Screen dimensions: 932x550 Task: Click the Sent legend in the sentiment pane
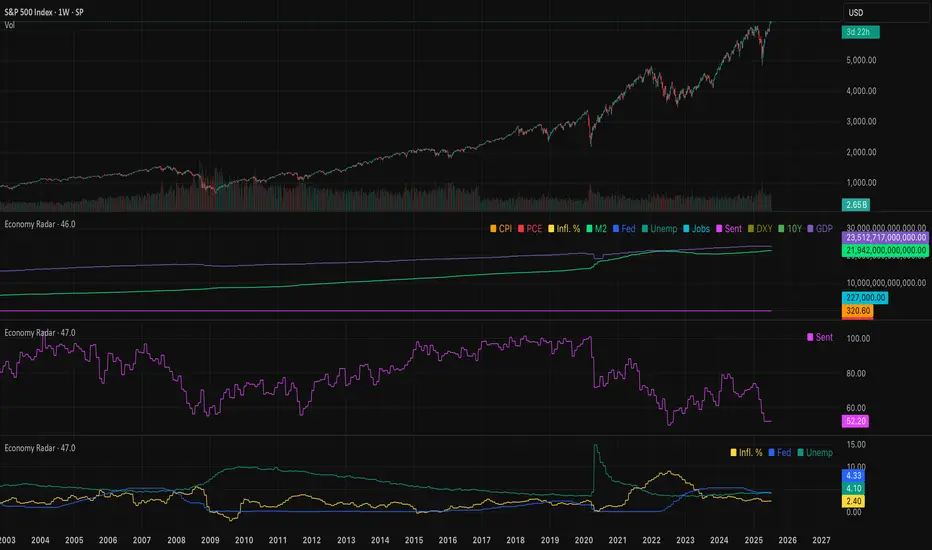[x=820, y=337]
